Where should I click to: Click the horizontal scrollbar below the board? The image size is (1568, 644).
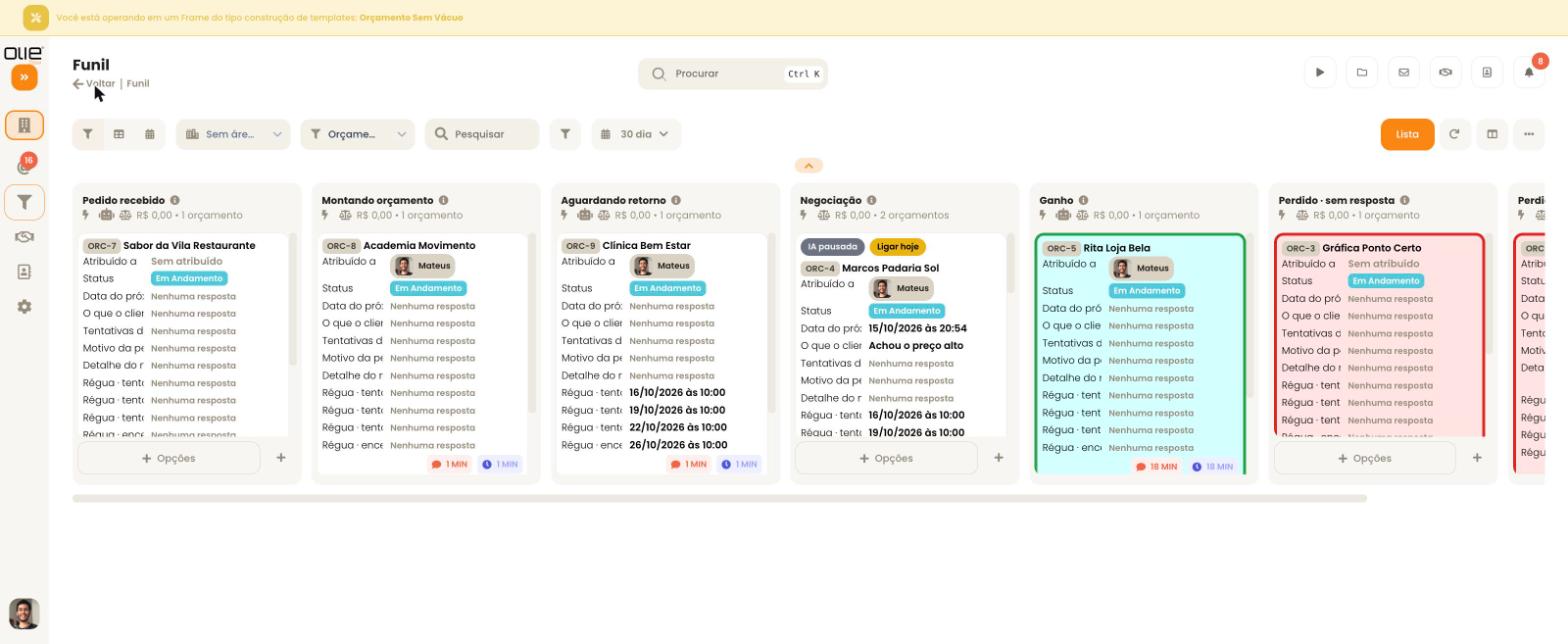tap(719, 498)
